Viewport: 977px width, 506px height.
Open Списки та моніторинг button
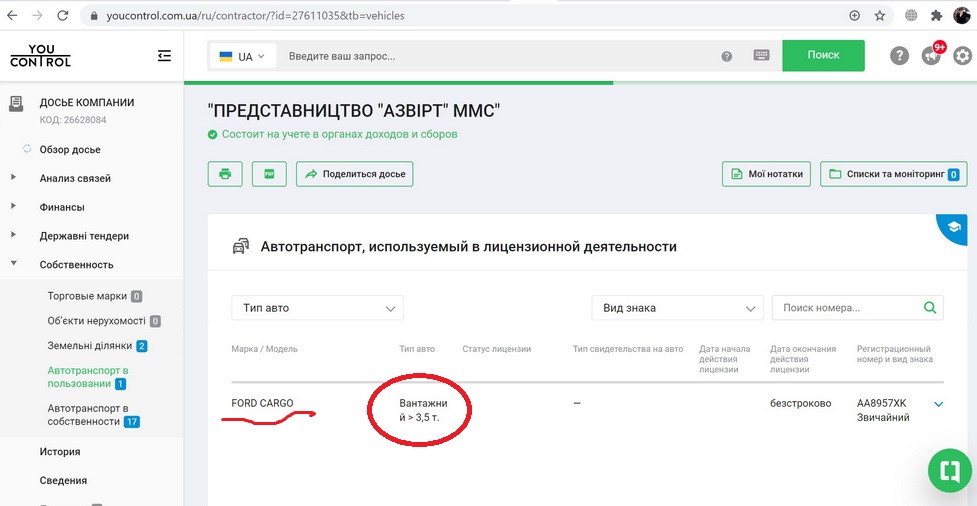(894, 174)
